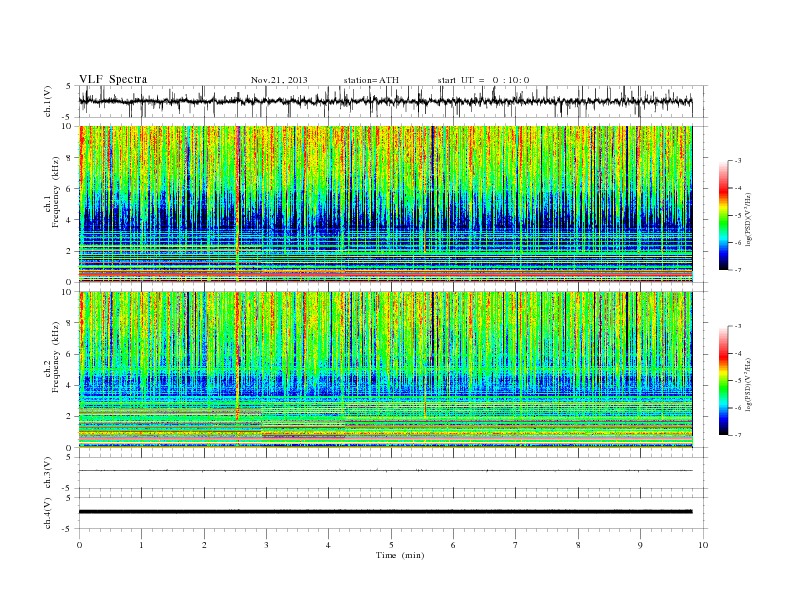Image resolution: width=792 pixels, height=612 pixels.
Task: Click the "ch.1(V)" label of top waveform
Action: tap(48, 101)
